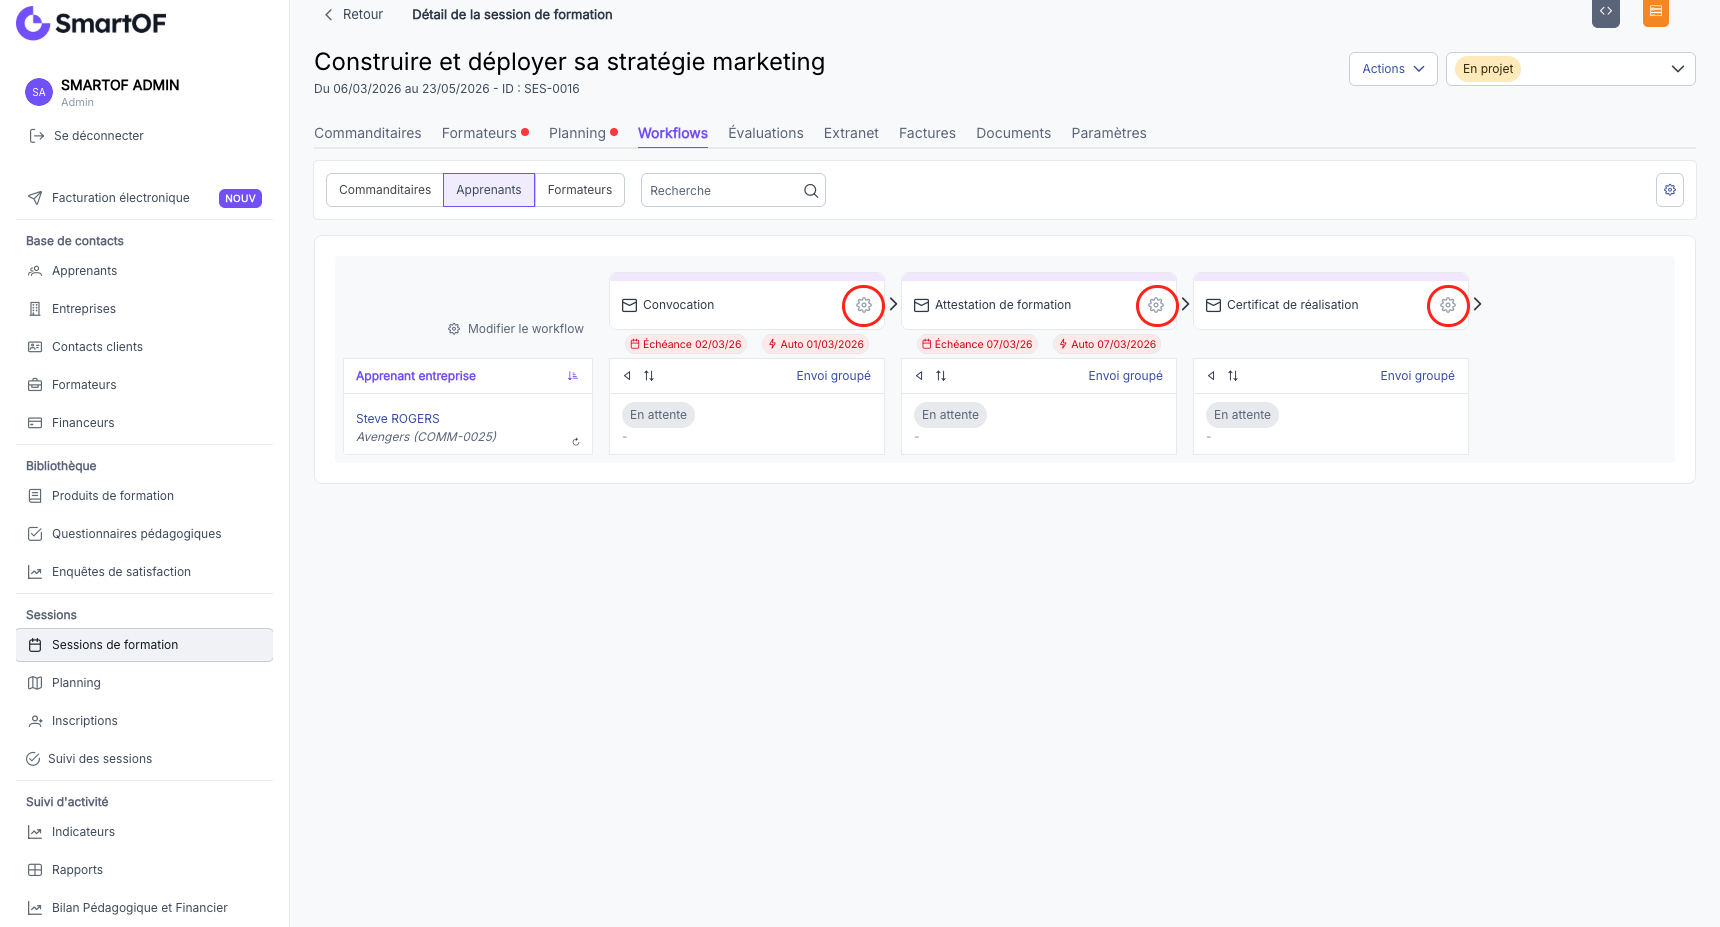
Task: Switch to the Évaluations tab
Action: [766, 133]
